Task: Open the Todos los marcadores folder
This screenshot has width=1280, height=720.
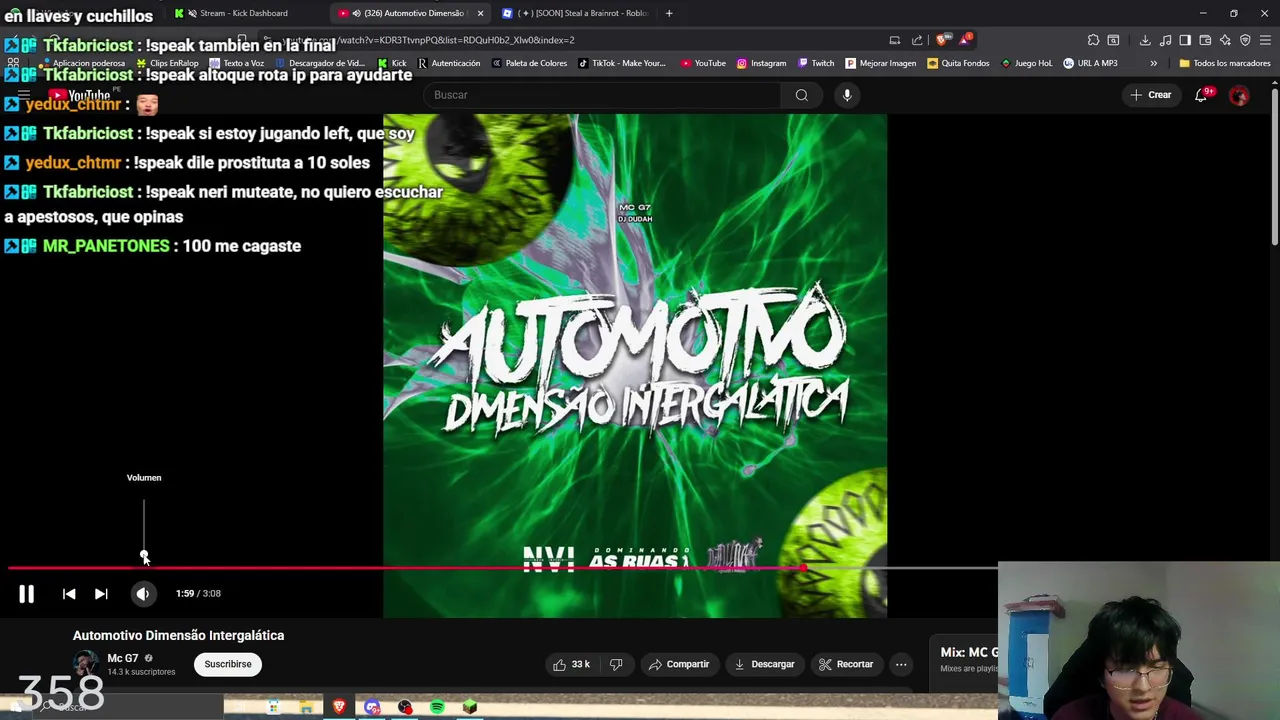Action: tap(1224, 63)
